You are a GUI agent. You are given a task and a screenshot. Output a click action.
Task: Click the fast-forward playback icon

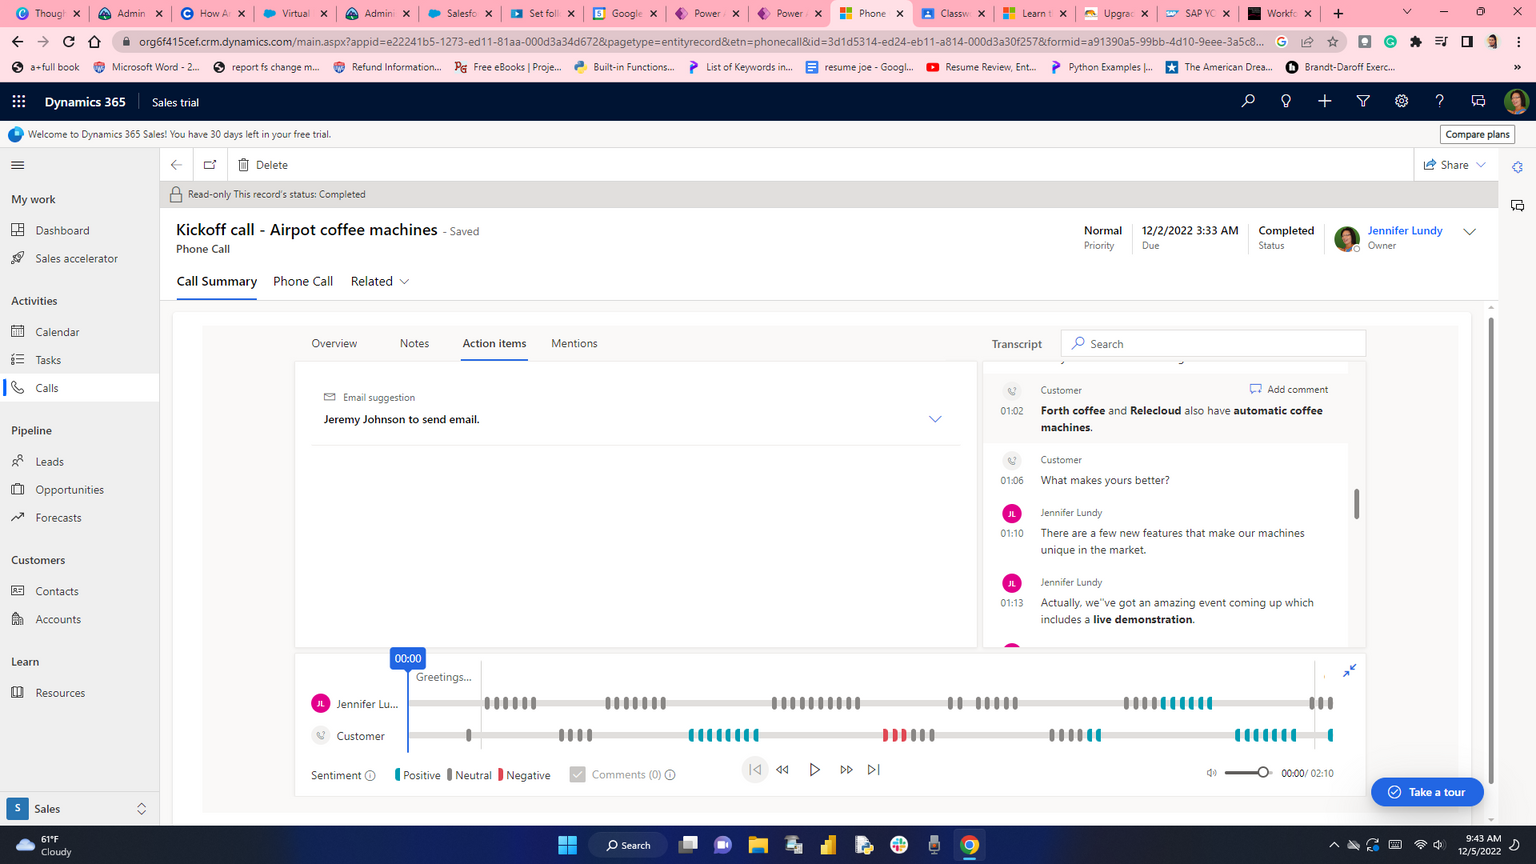click(x=846, y=770)
